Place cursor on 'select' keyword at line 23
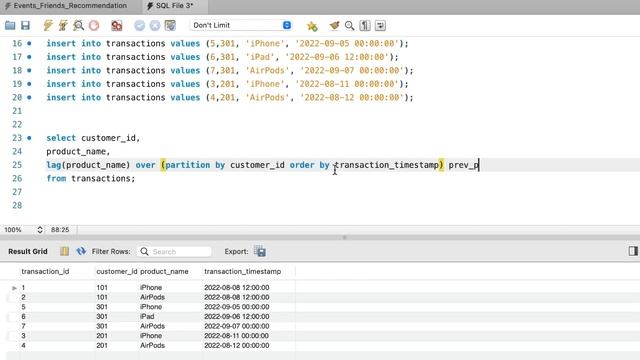 [x=61, y=138]
